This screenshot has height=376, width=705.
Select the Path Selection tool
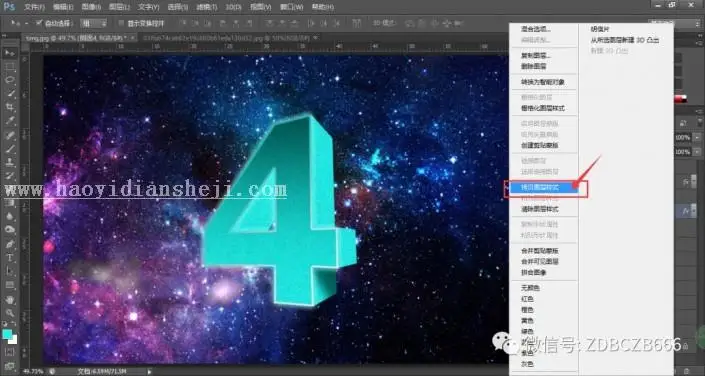9,272
